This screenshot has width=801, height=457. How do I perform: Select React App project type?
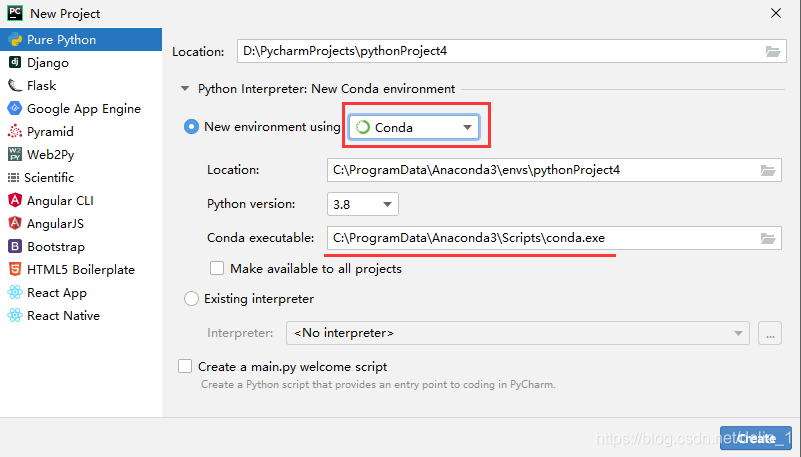[x=81, y=293]
